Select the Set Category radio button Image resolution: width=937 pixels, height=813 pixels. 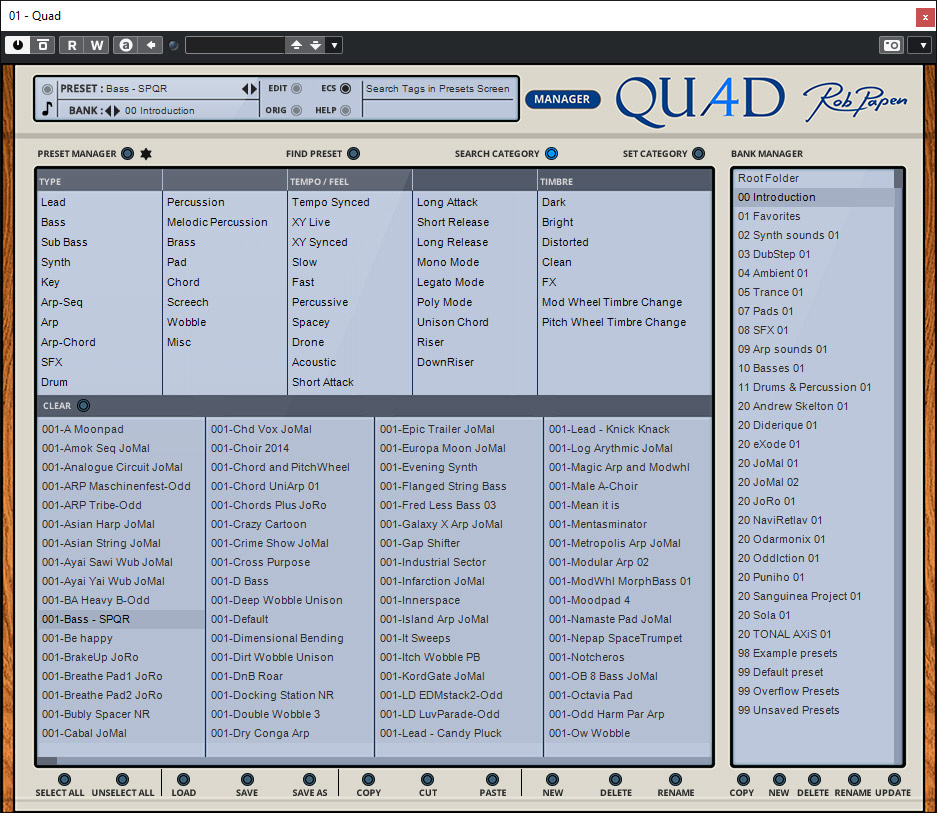click(698, 154)
